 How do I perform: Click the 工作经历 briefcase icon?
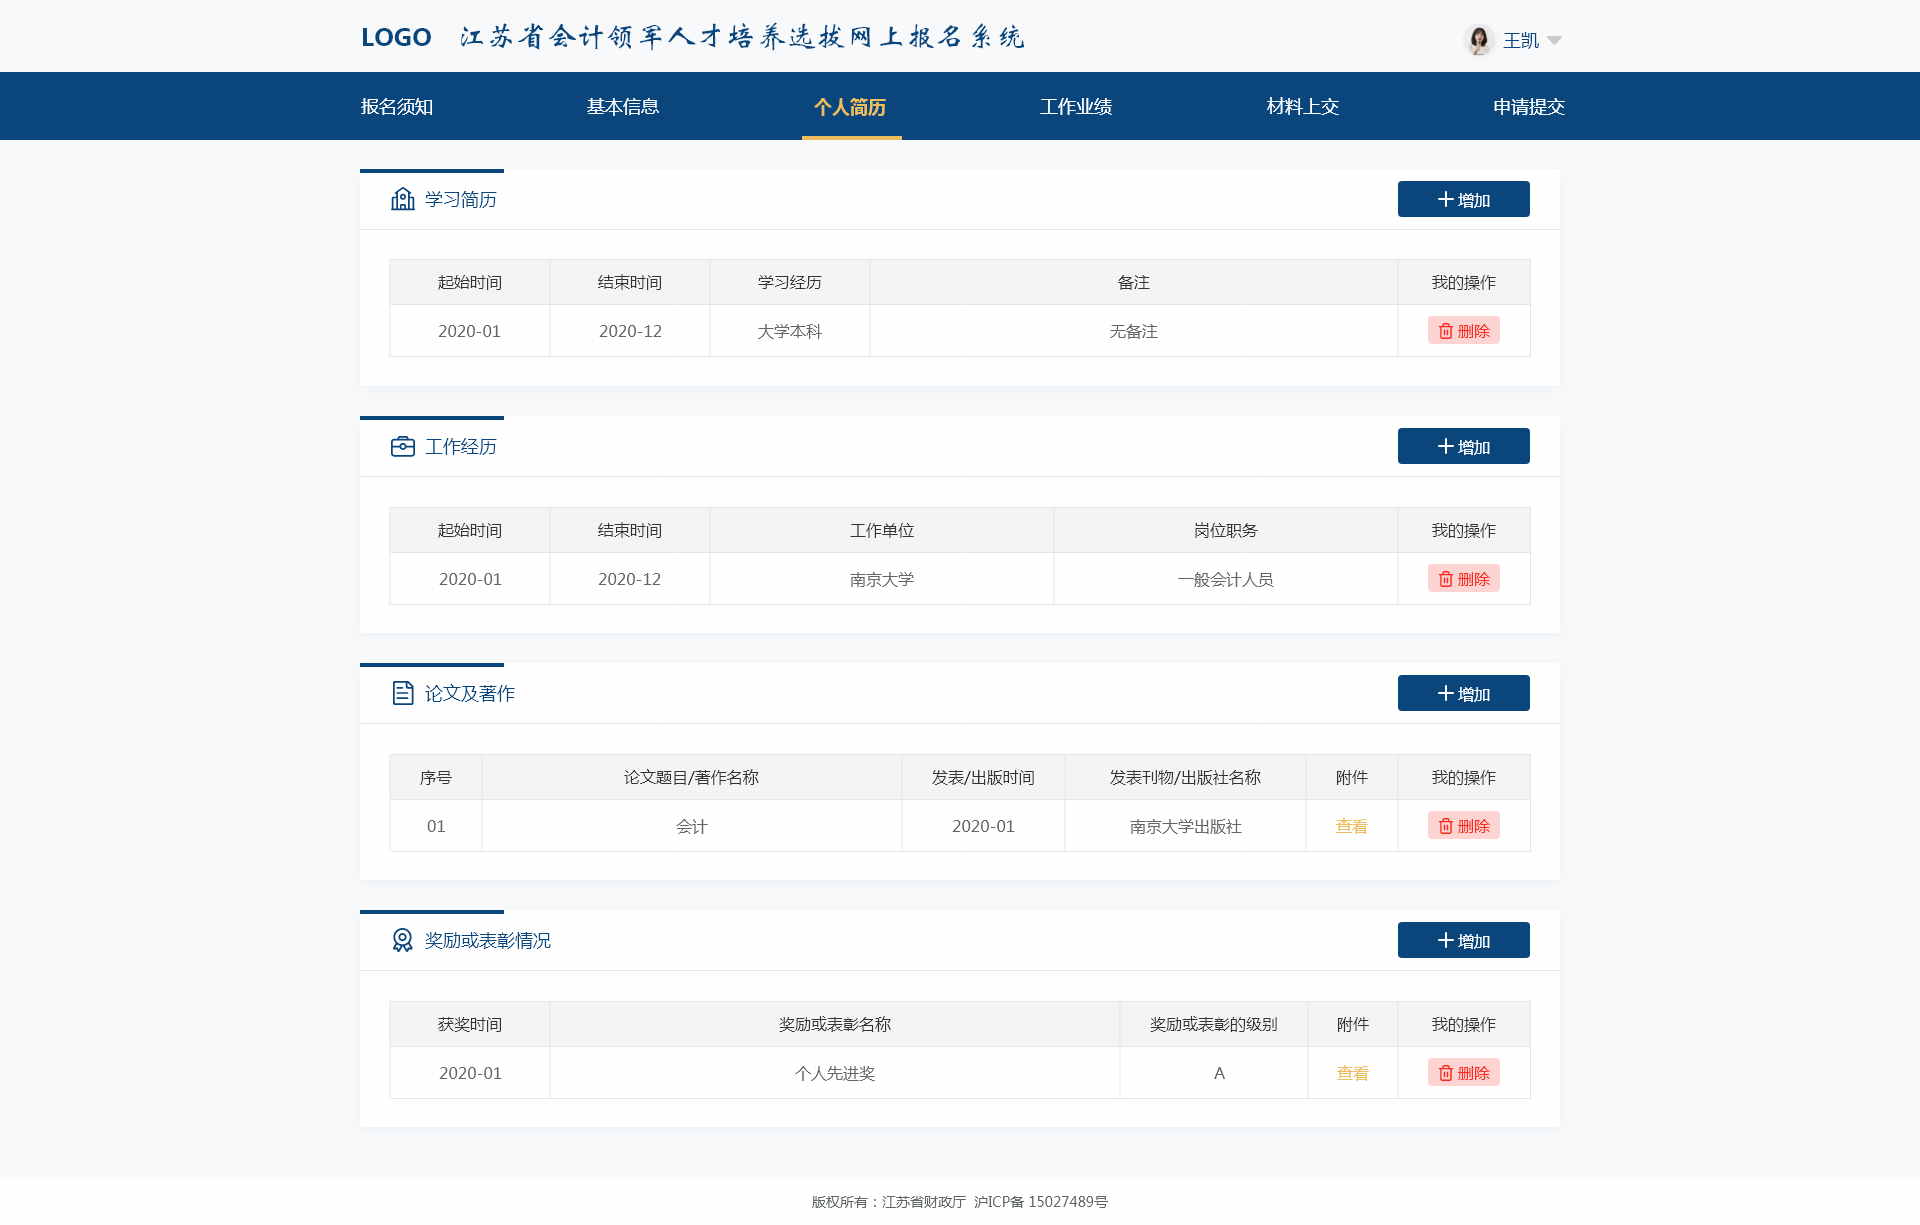[x=402, y=446]
